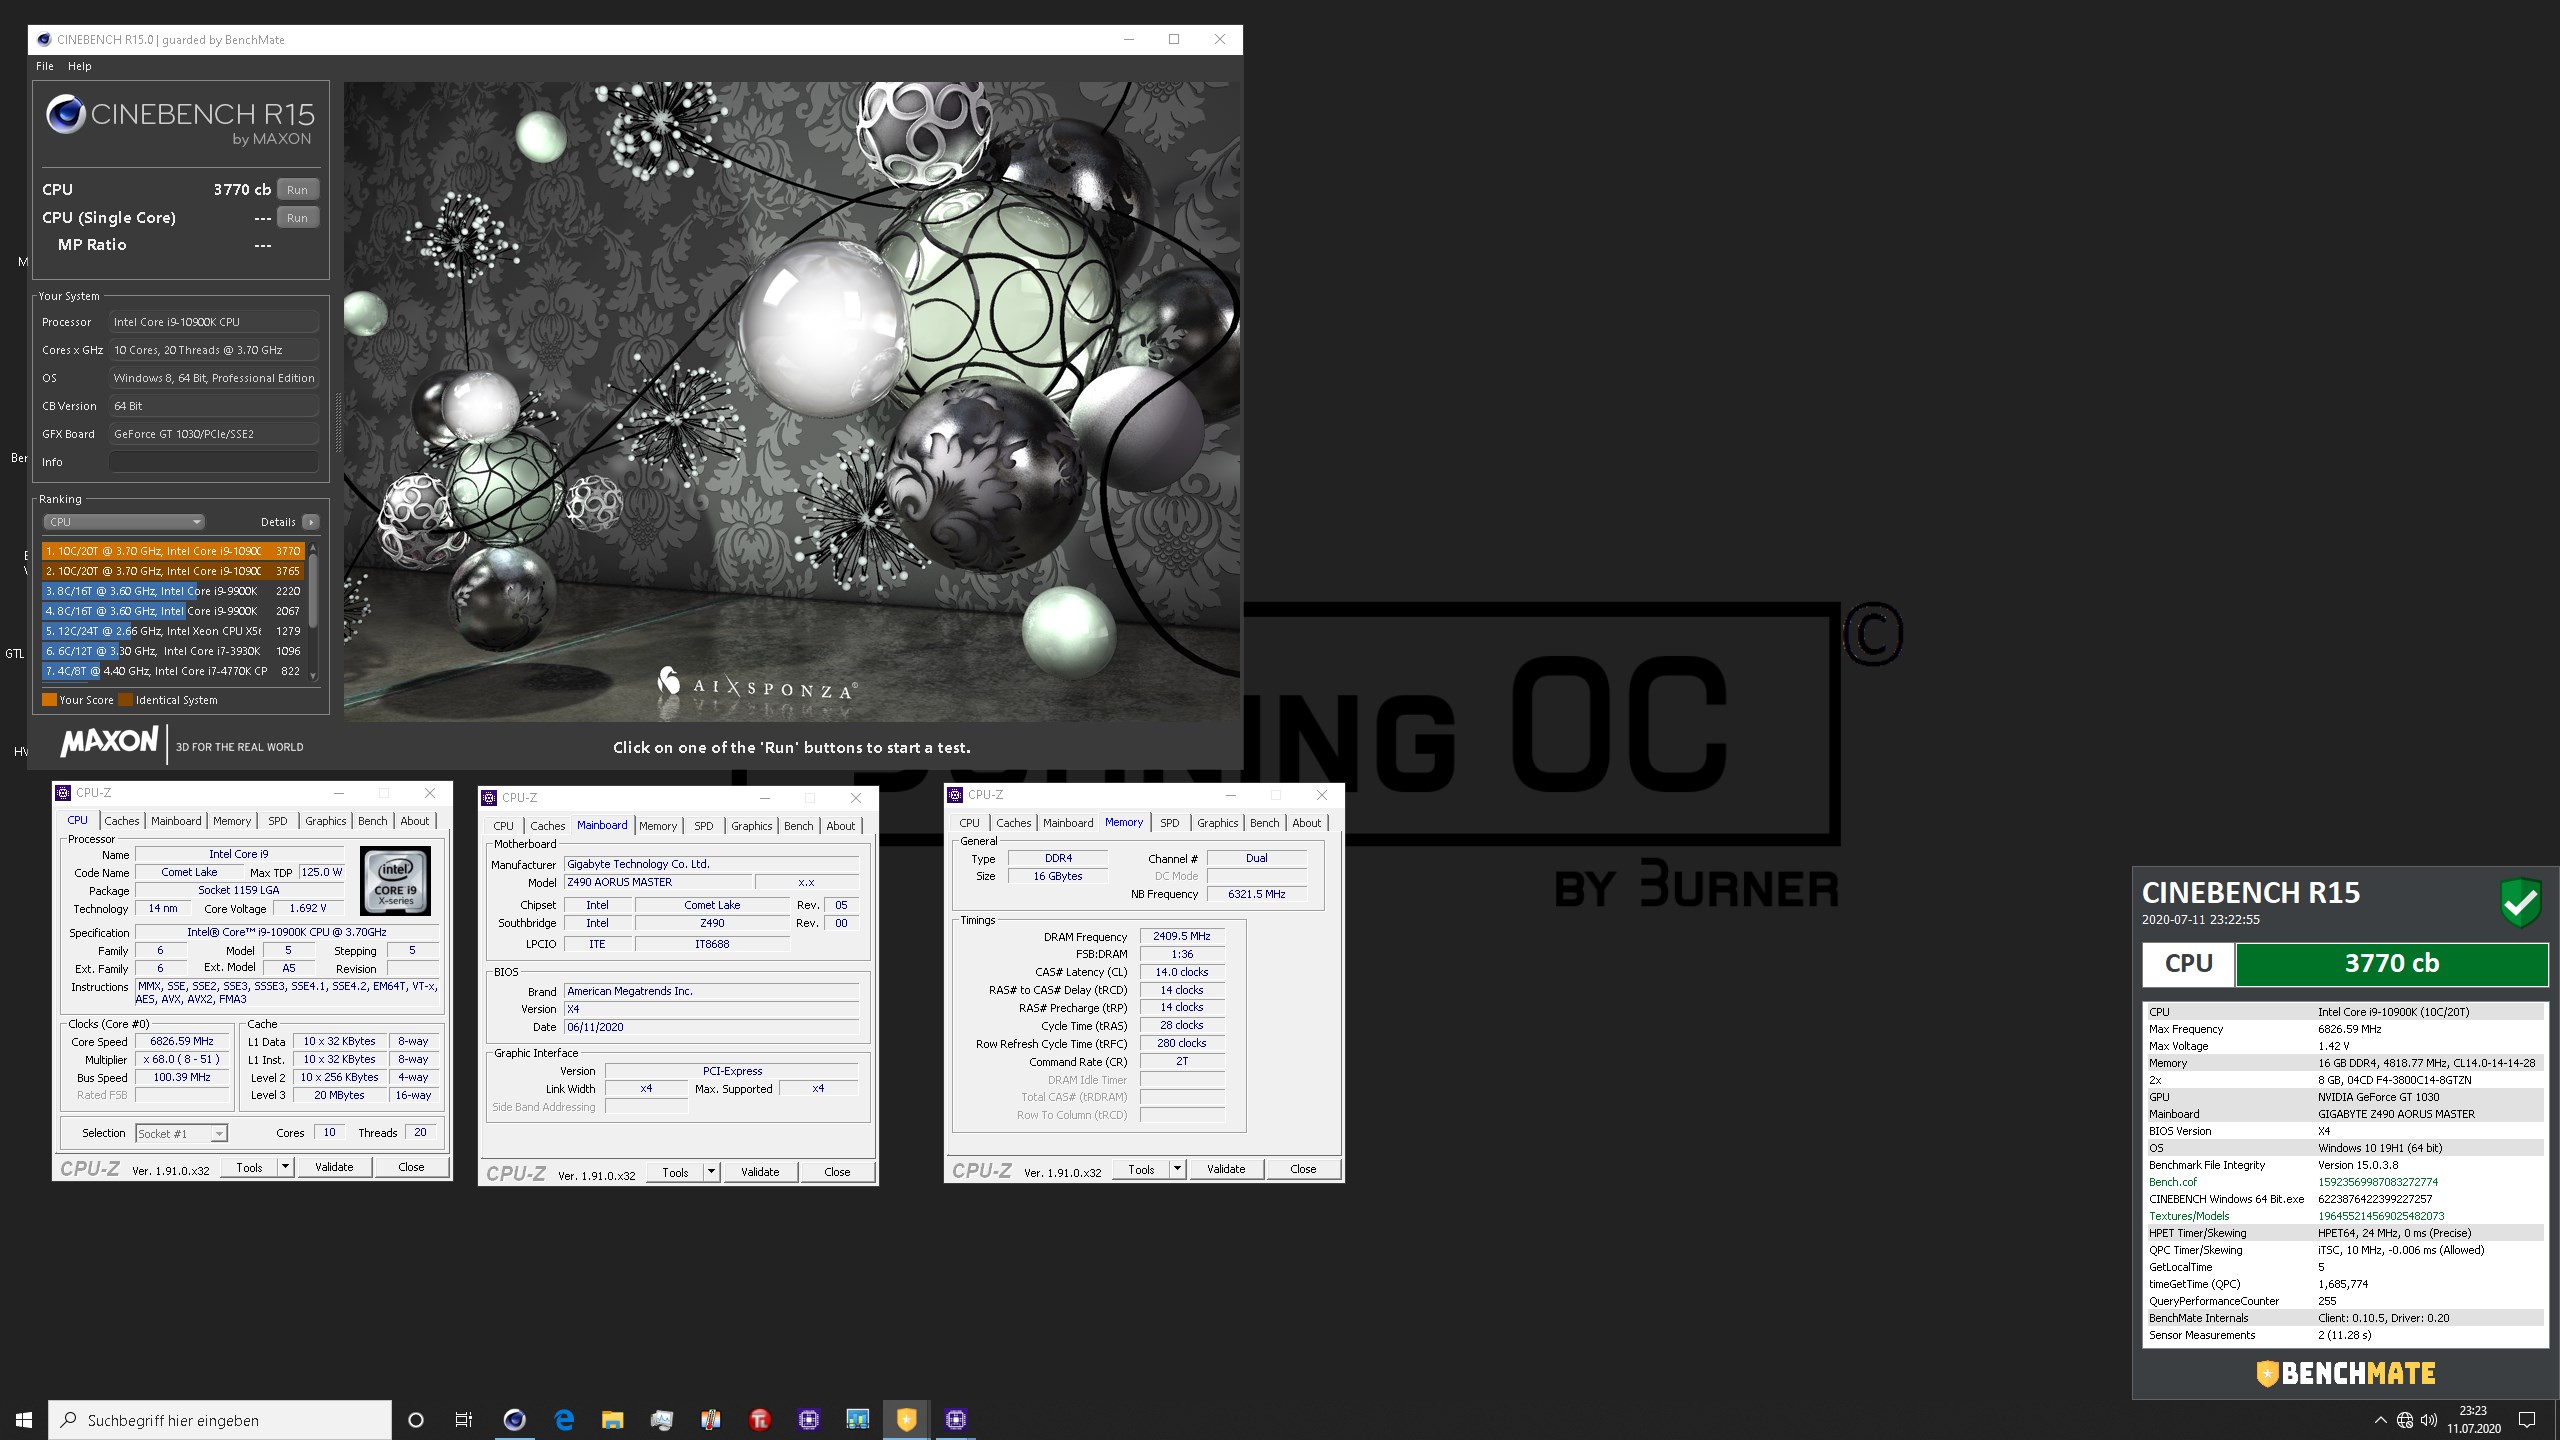The image size is (2560, 1440).
Task: Select the first ranking entry scoring 3770
Action: click(x=172, y=551)
